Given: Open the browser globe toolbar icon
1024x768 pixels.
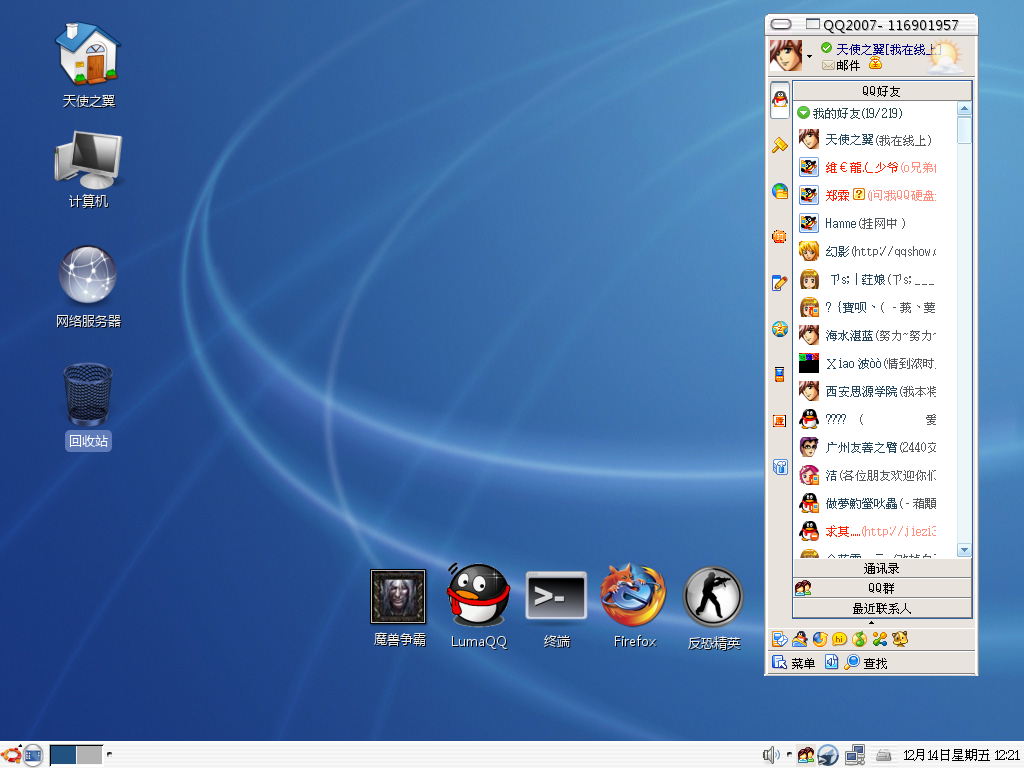Looking at the screenshot, I should 820,639.
